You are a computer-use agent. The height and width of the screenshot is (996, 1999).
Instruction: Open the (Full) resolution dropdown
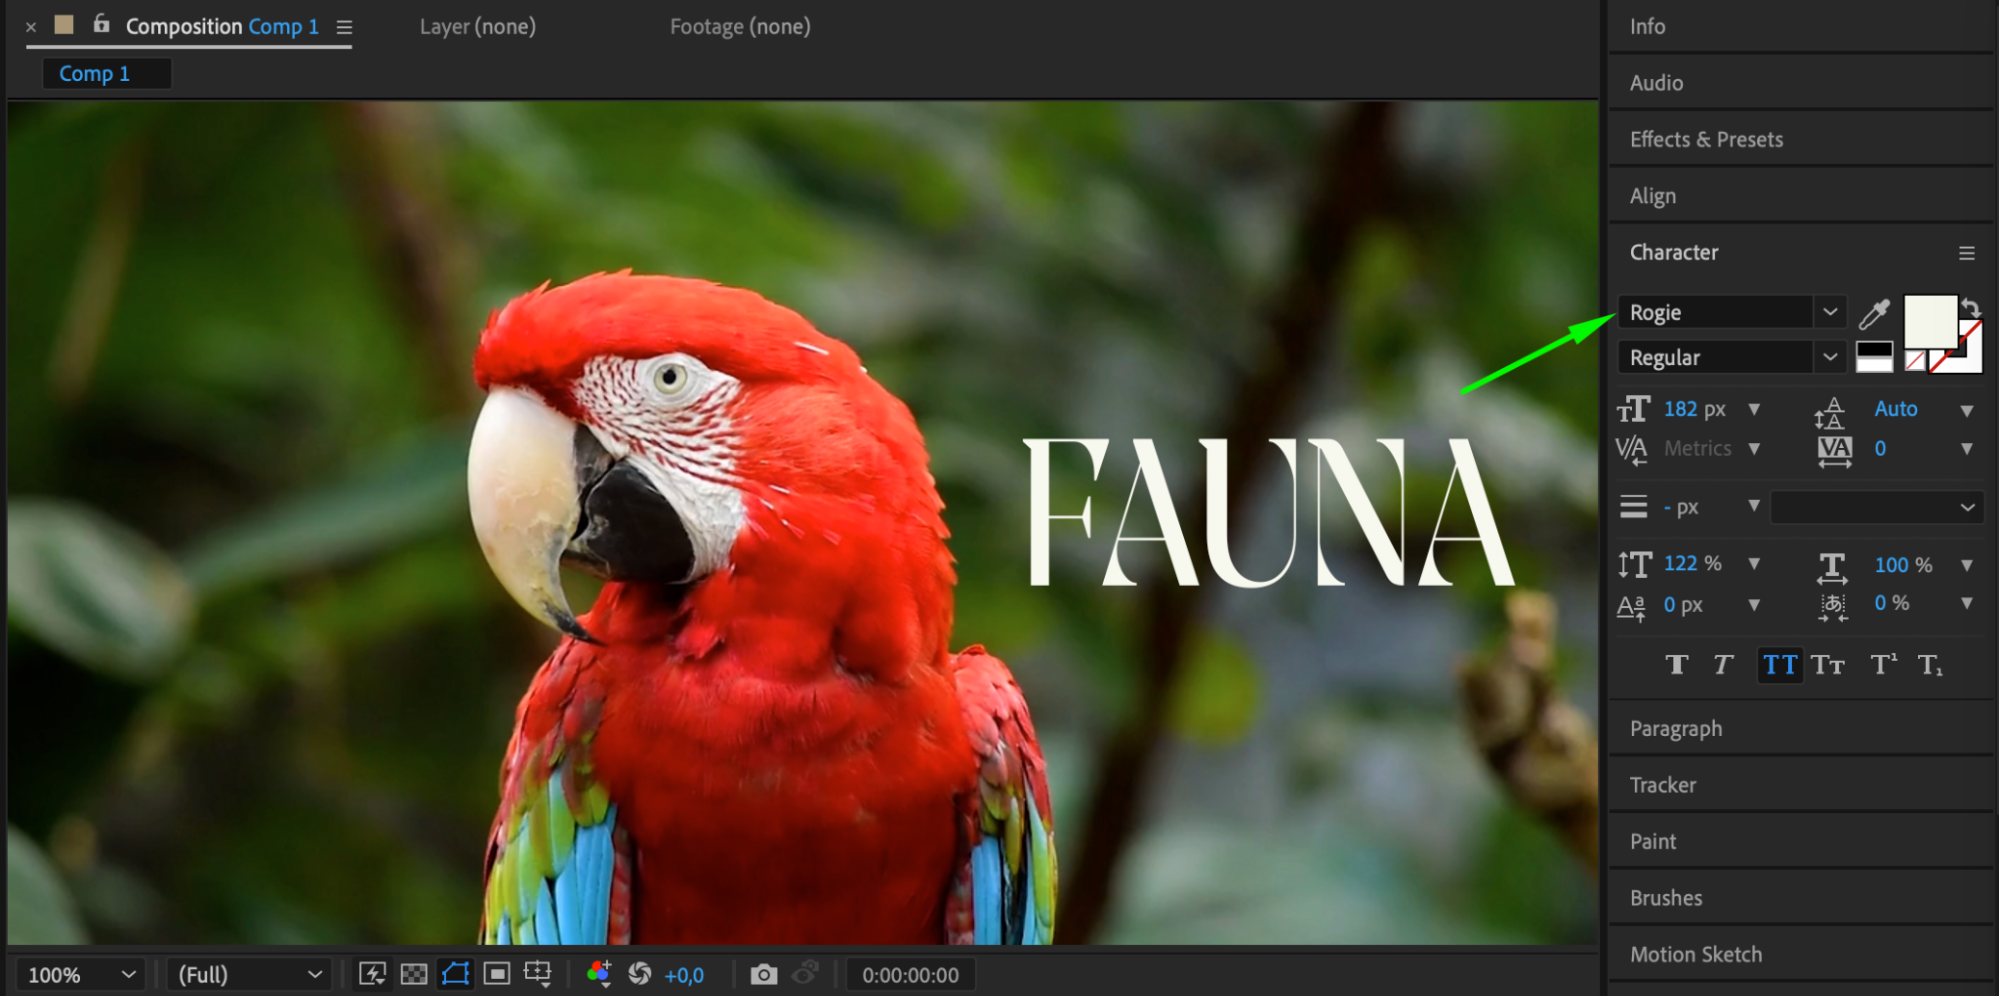249,975
